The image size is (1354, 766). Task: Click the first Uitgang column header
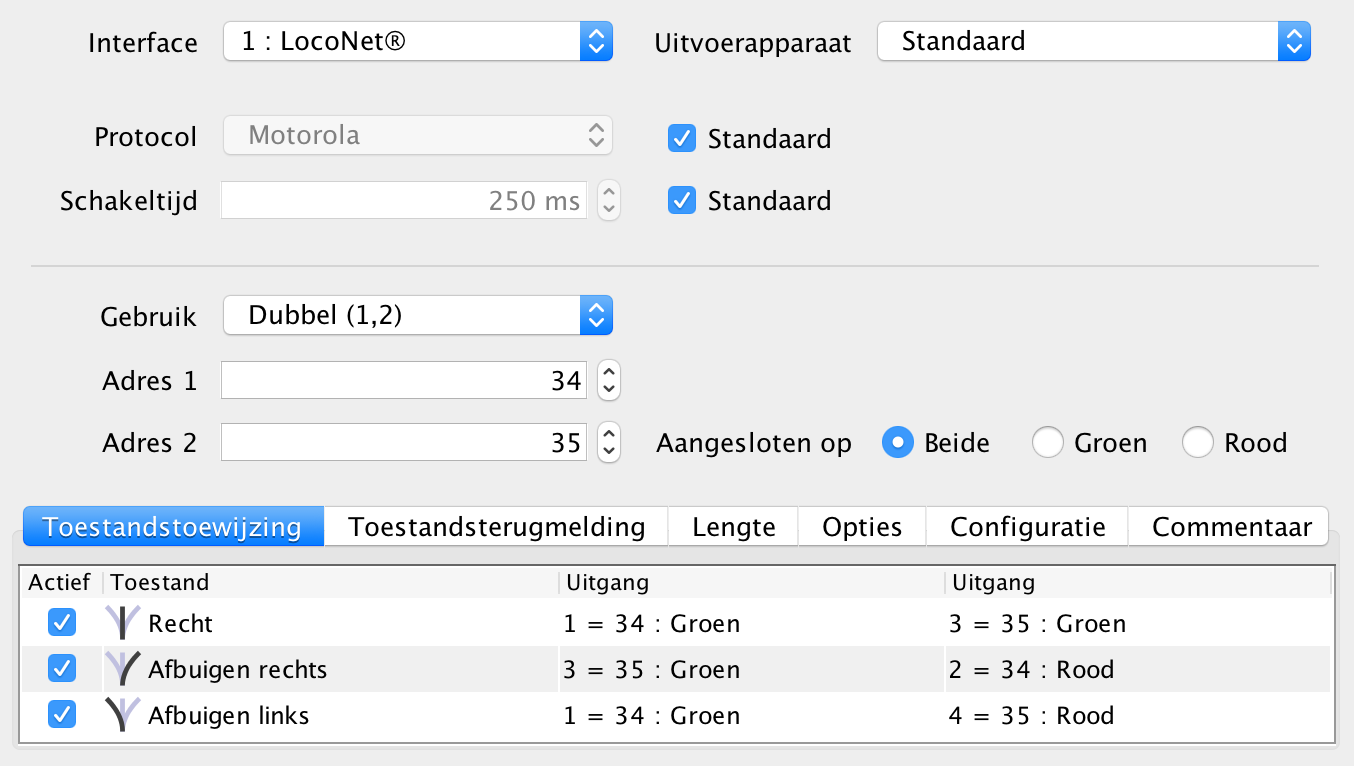pos(750,582)
